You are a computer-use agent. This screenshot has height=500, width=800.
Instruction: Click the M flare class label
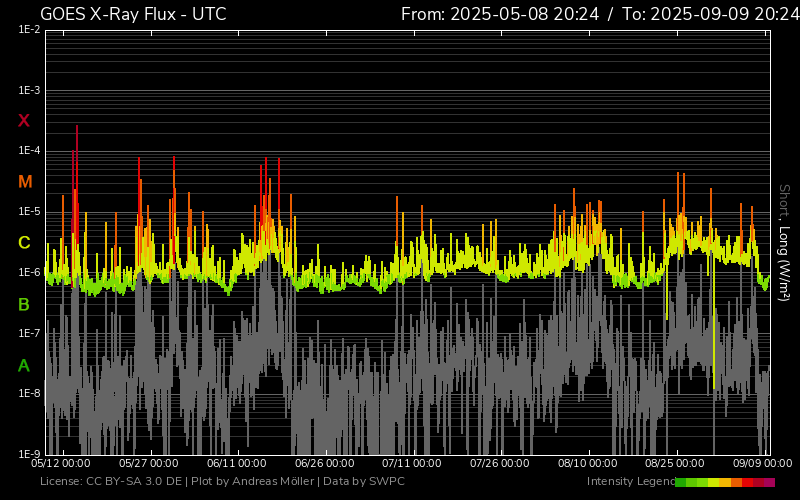point(25,182)
